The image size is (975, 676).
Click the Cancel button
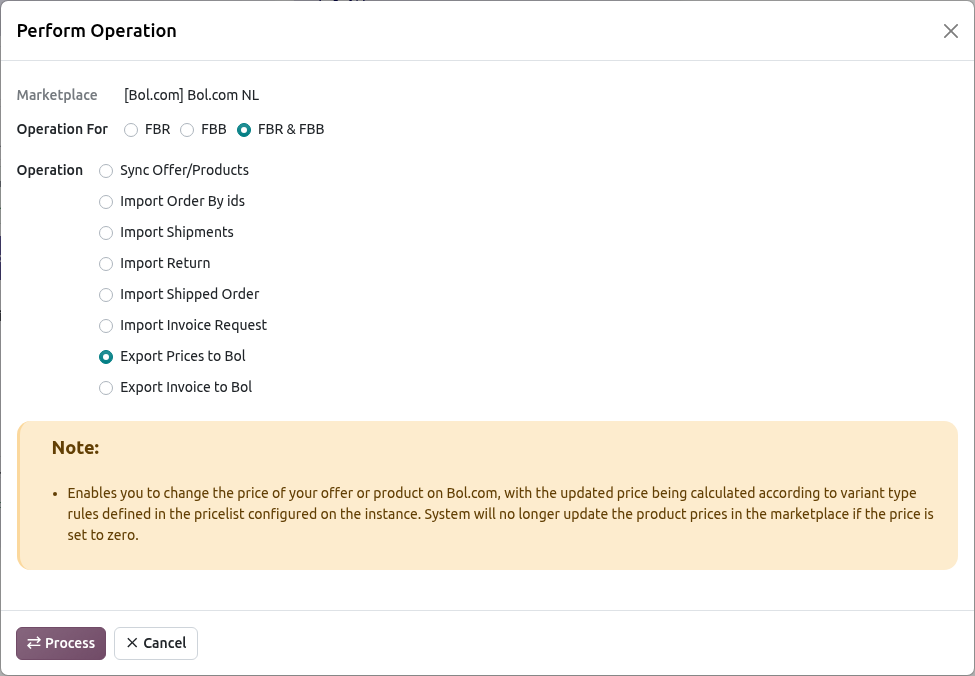(156, 643)
